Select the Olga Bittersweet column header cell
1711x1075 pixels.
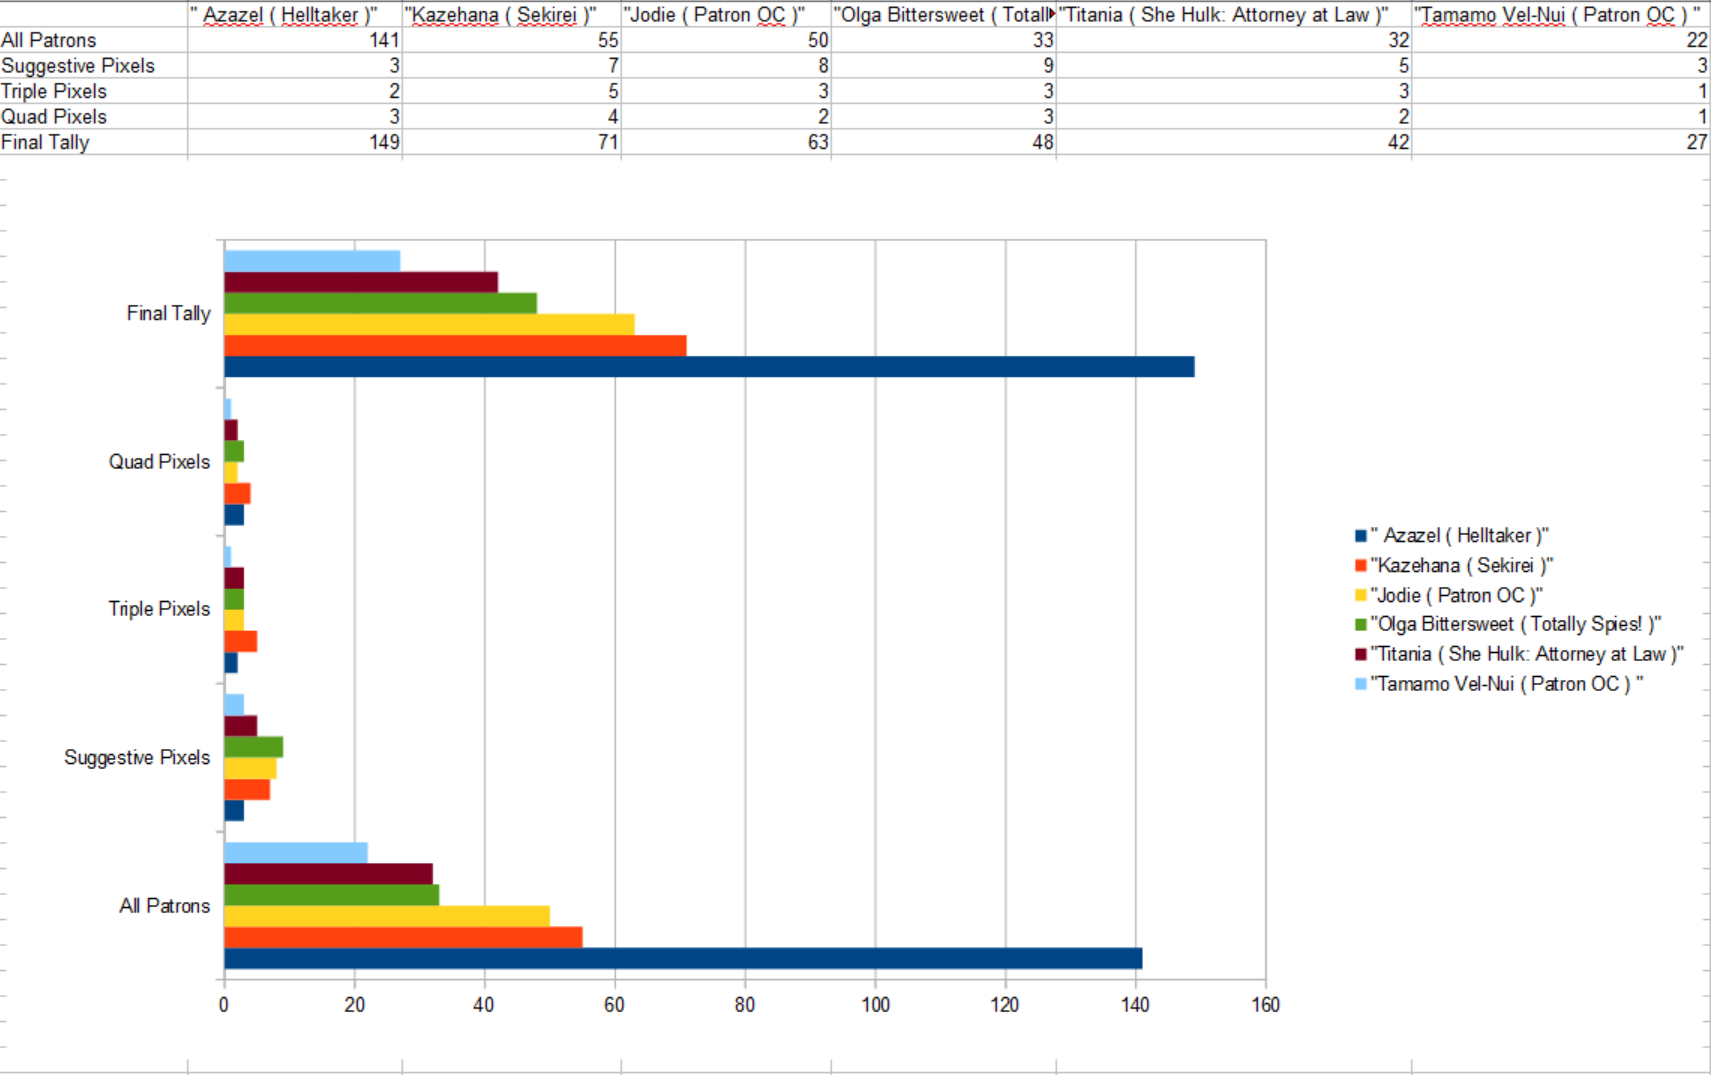point(943,14)
